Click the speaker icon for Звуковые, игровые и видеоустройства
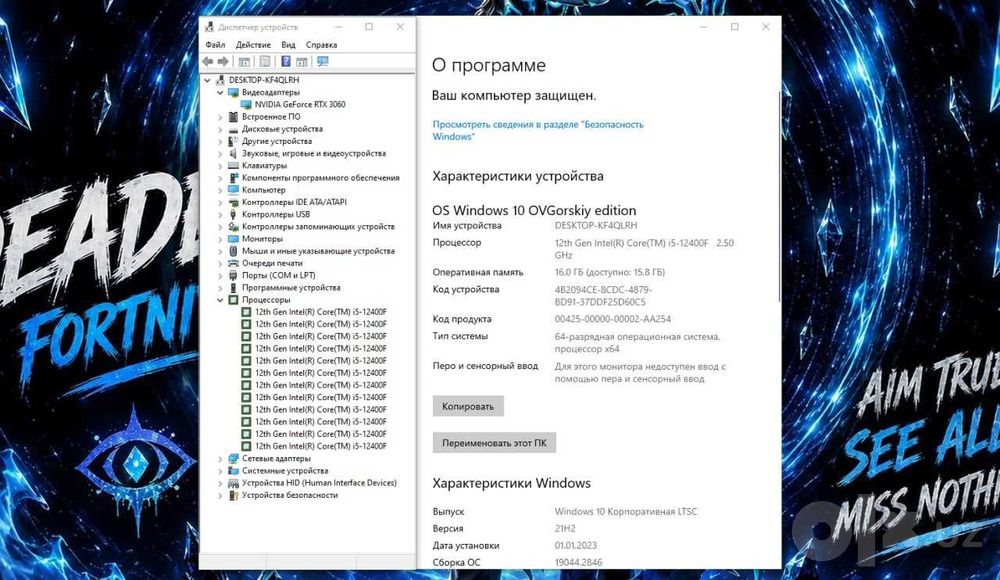 tap(233, 153)
